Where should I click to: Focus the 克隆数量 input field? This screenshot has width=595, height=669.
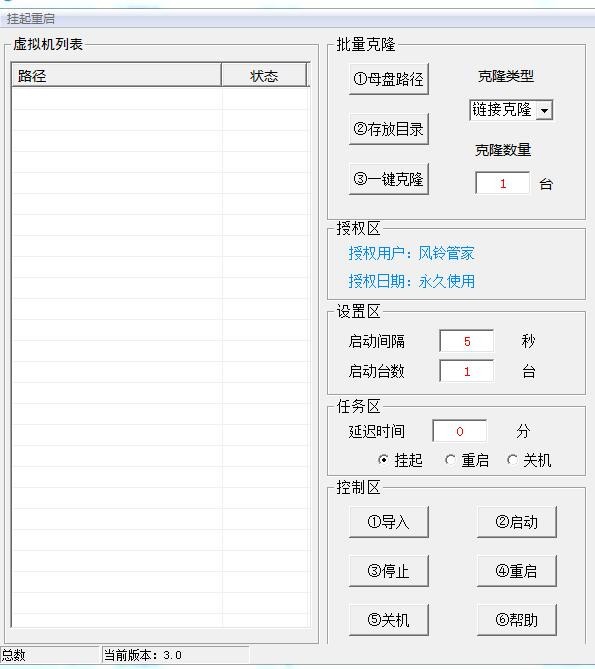pyautogui.click(x=502, y=183)
